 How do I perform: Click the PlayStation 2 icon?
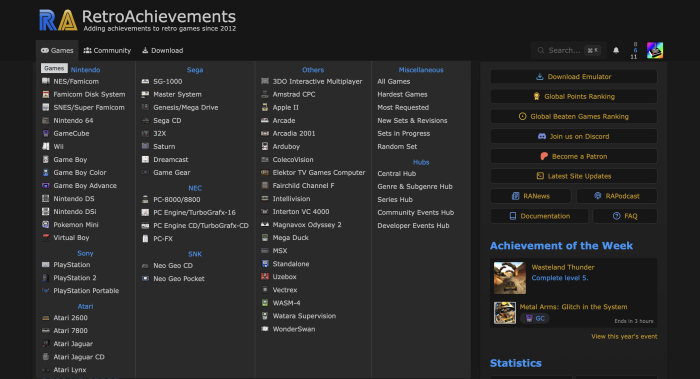point(46,278)
